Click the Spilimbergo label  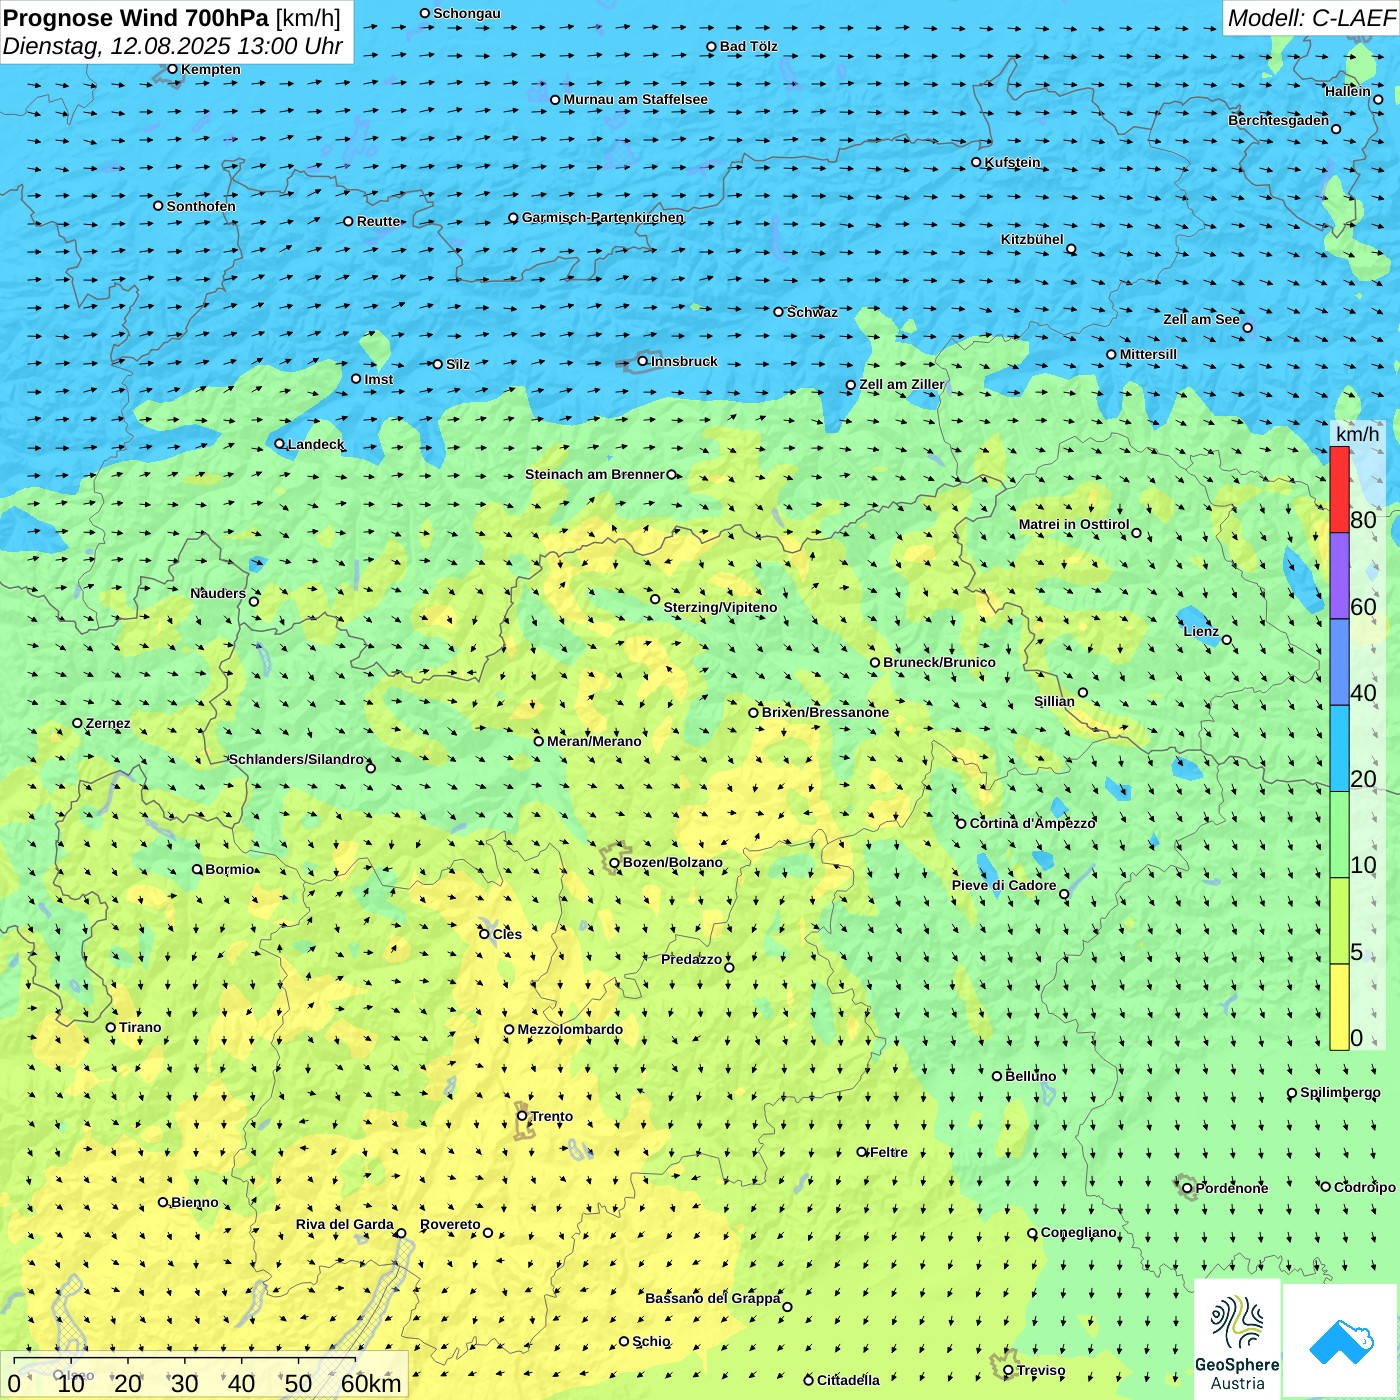pyautogui.click(x=1341, y=1092)
